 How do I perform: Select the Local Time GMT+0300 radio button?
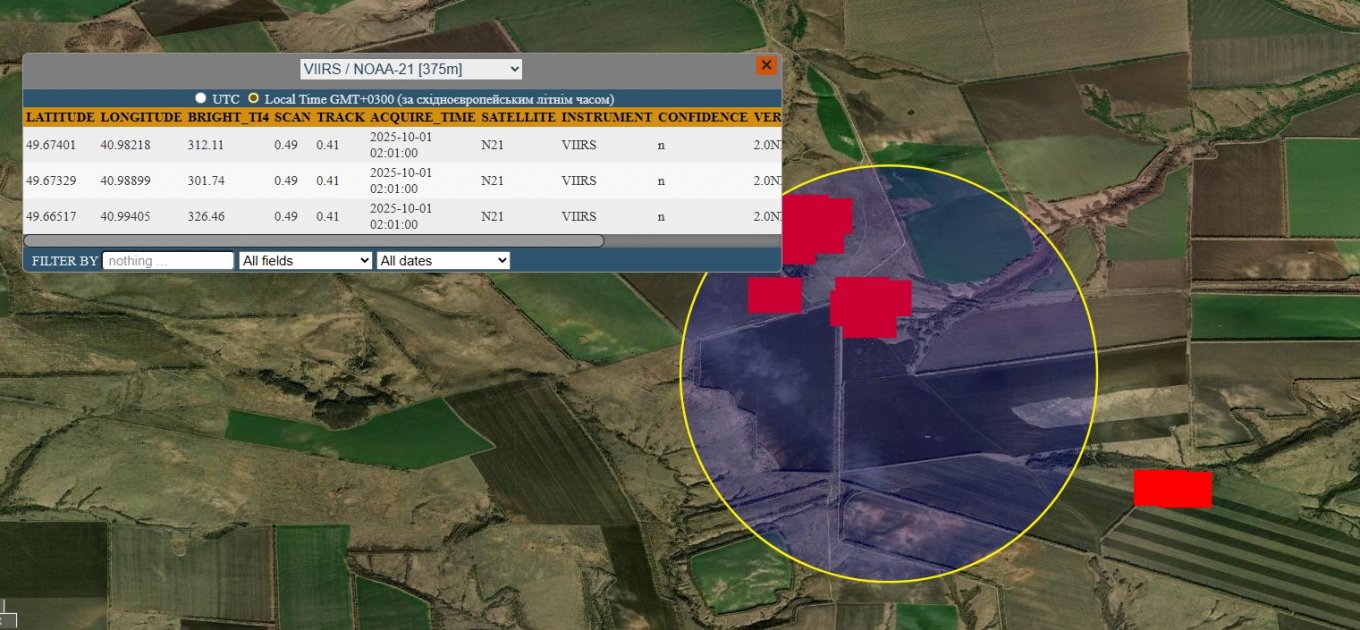pyautogui.click(x=253, y=99)
